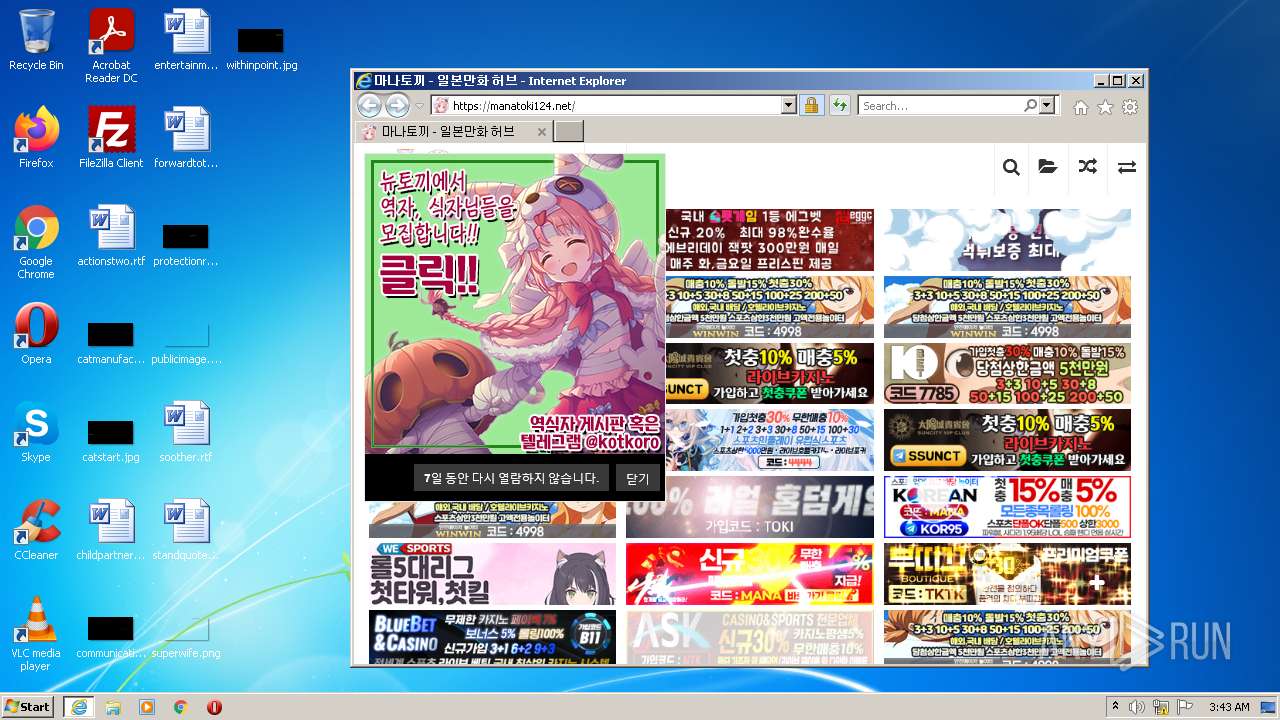Screen dimensions: 1280x720
Task: Click the Opera taskbar icon
Action: [x=214, y=707]
